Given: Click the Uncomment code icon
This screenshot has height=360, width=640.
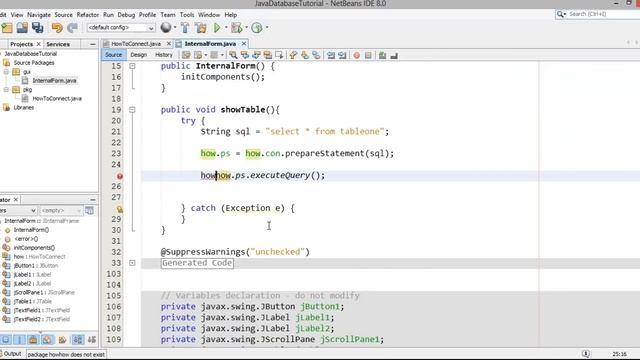Looking at the screenshot, I should (394, 55).
